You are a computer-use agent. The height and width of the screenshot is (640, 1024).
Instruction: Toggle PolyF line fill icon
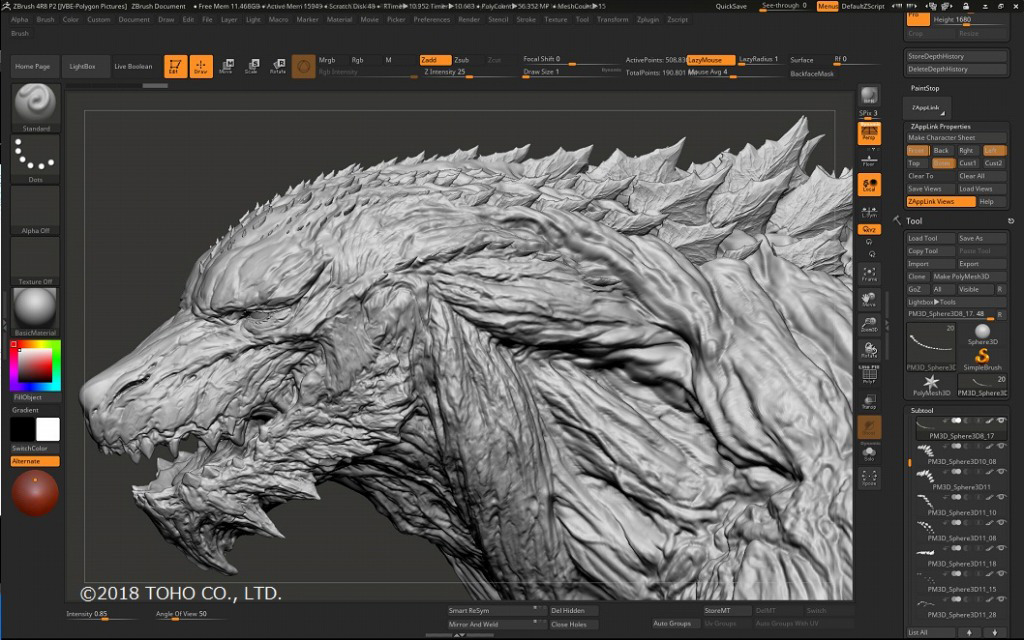click(x=869, y=376)
